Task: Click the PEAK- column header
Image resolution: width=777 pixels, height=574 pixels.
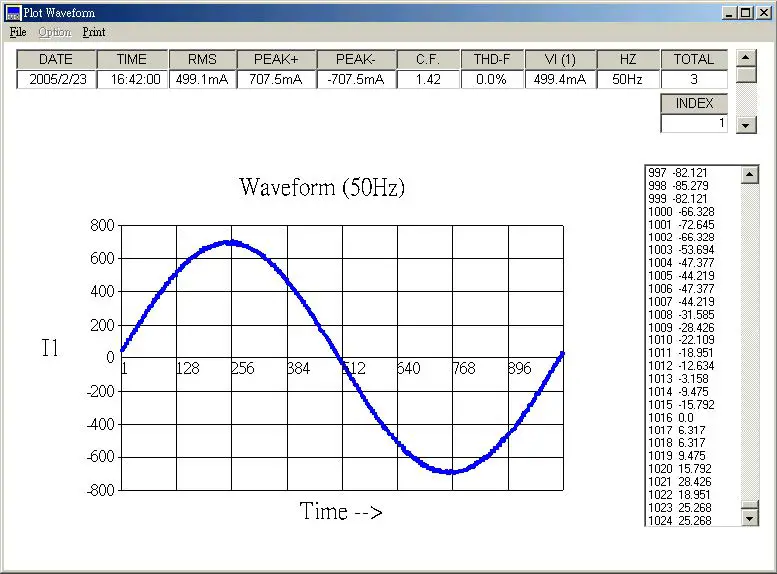Action: 356,59
